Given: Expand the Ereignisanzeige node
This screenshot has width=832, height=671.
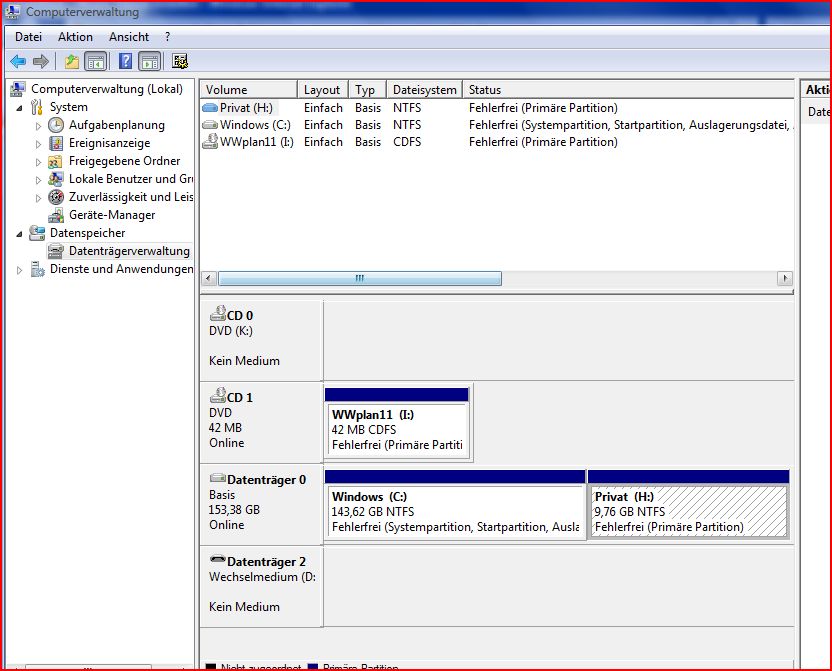Looking at the screenshot, I should tap(38, 144).
